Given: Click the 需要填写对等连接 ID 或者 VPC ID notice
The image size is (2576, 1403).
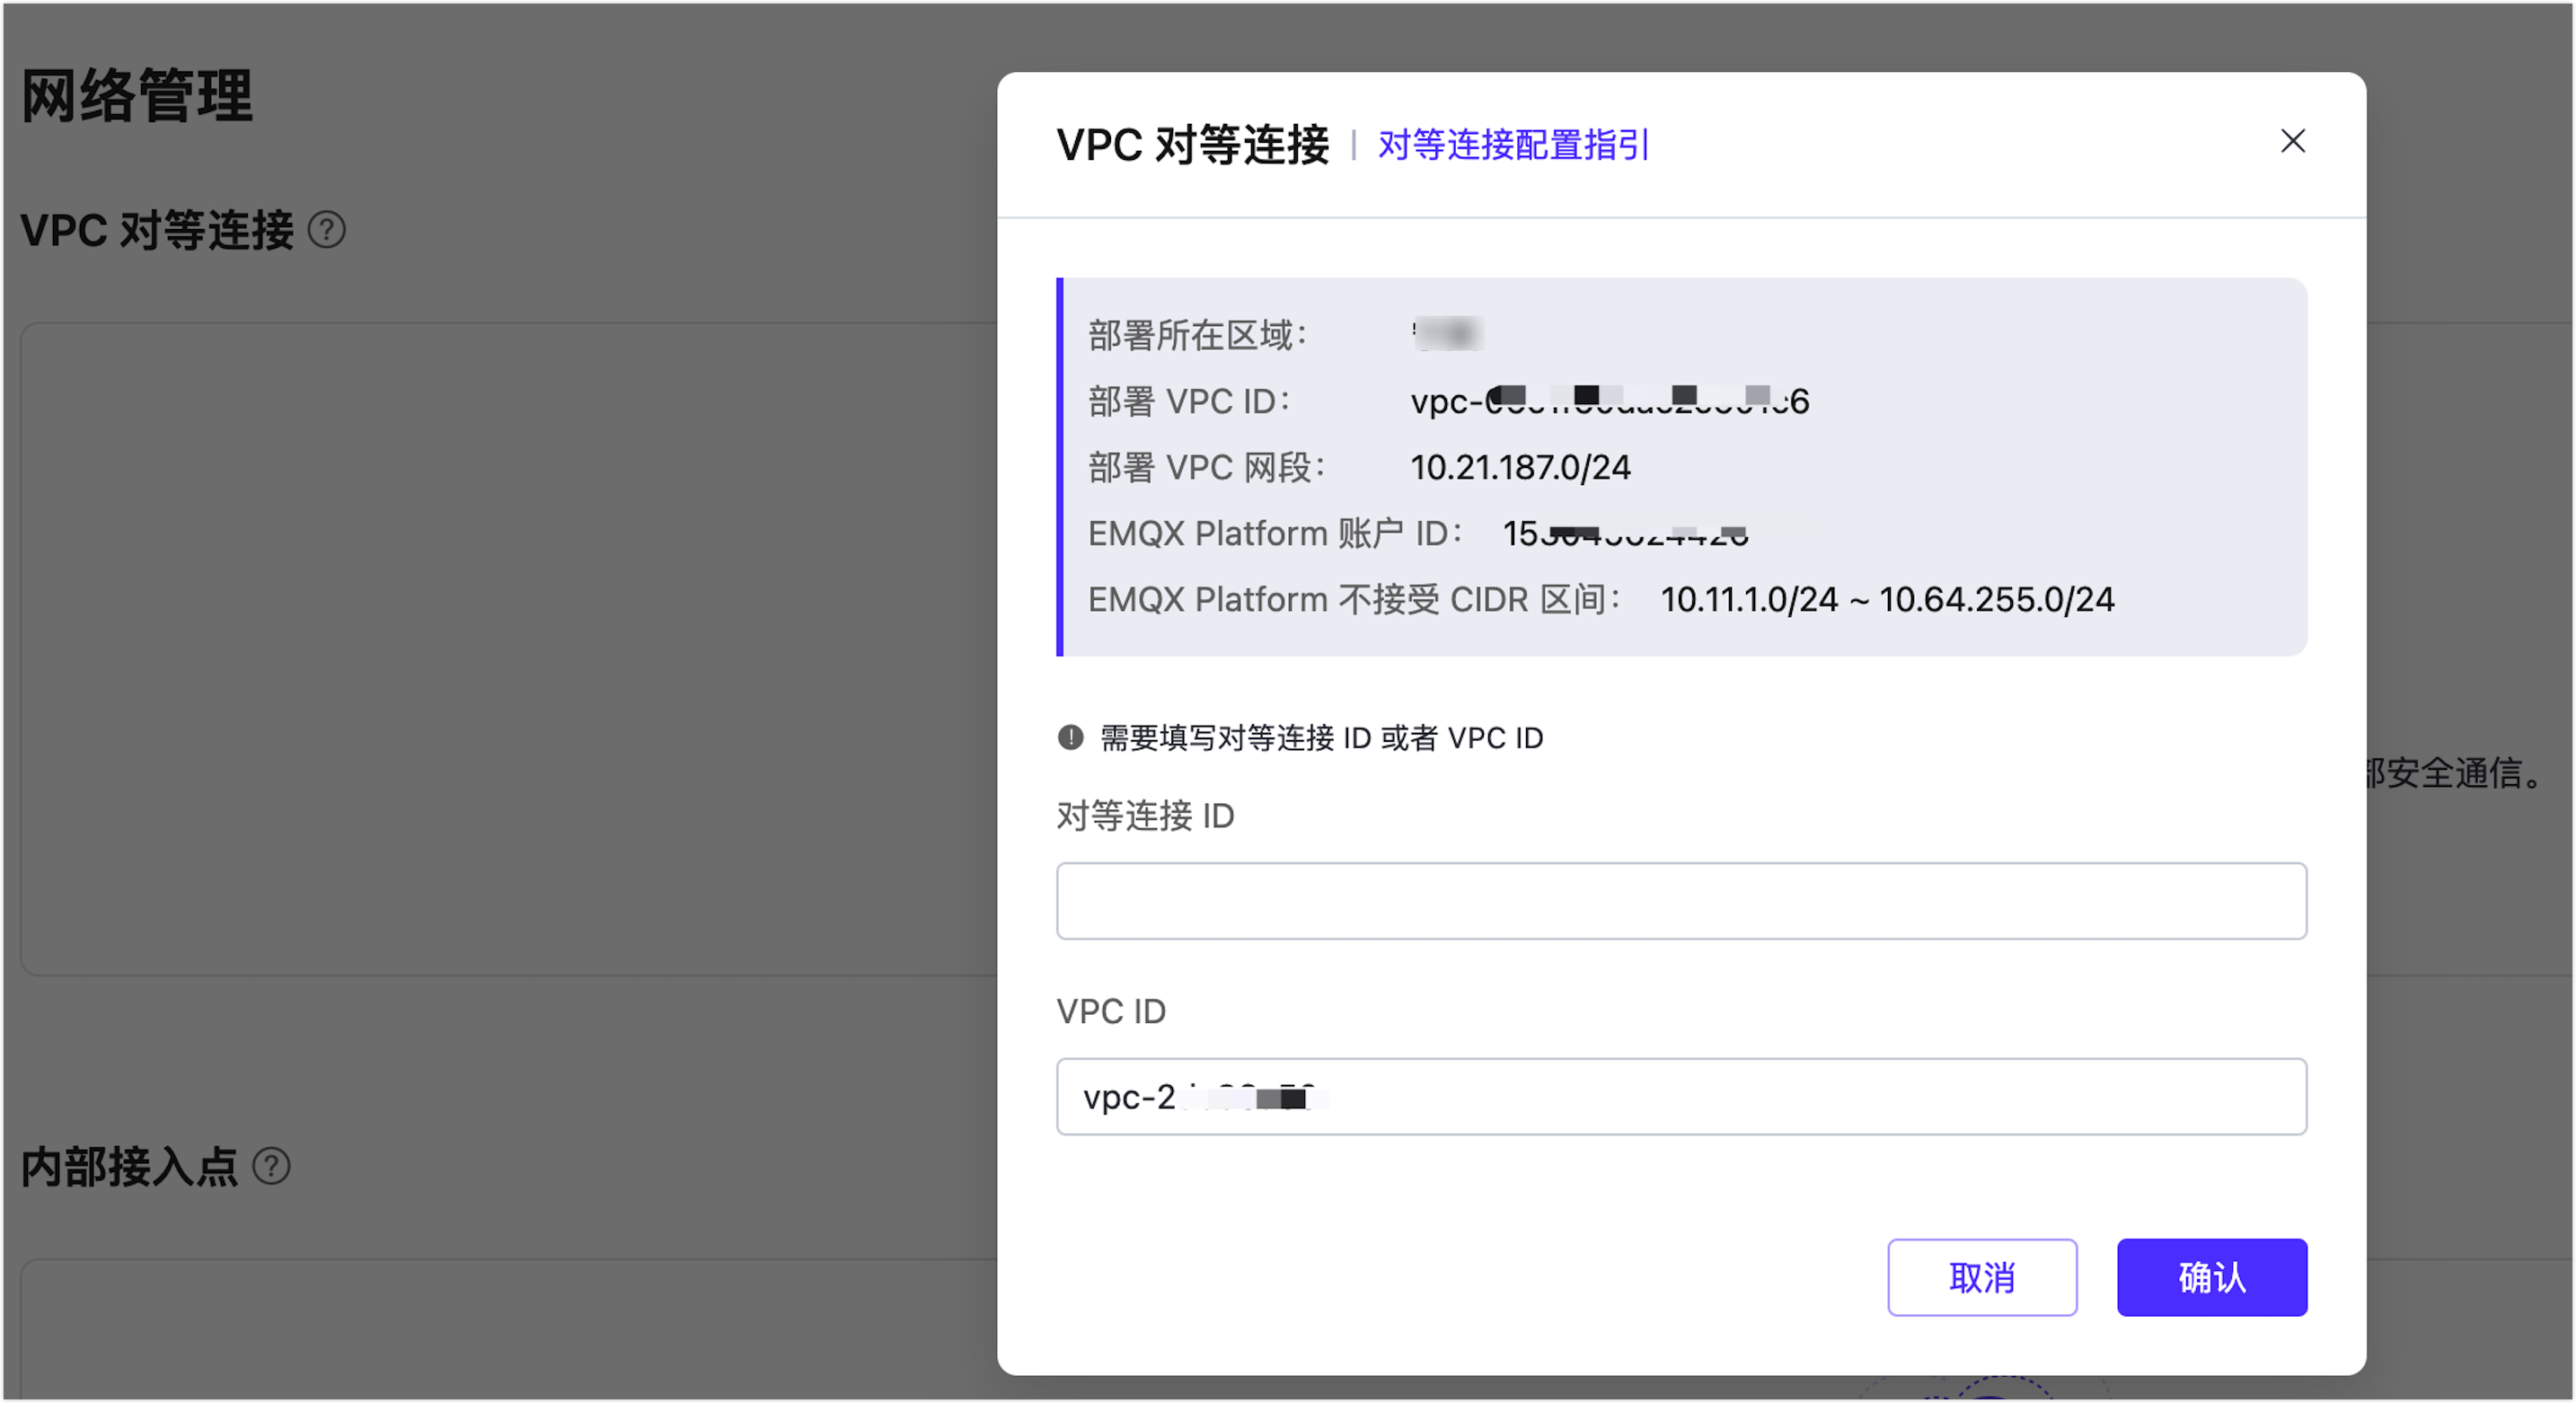Looking at the screenshot, I should tap(1321, 738).
